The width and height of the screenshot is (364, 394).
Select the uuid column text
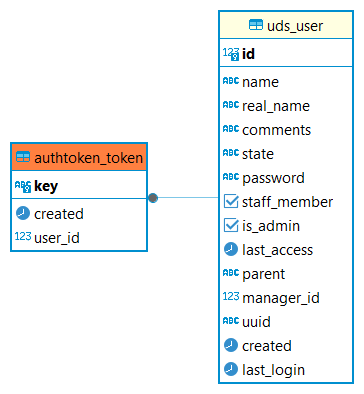pos(256,322)
